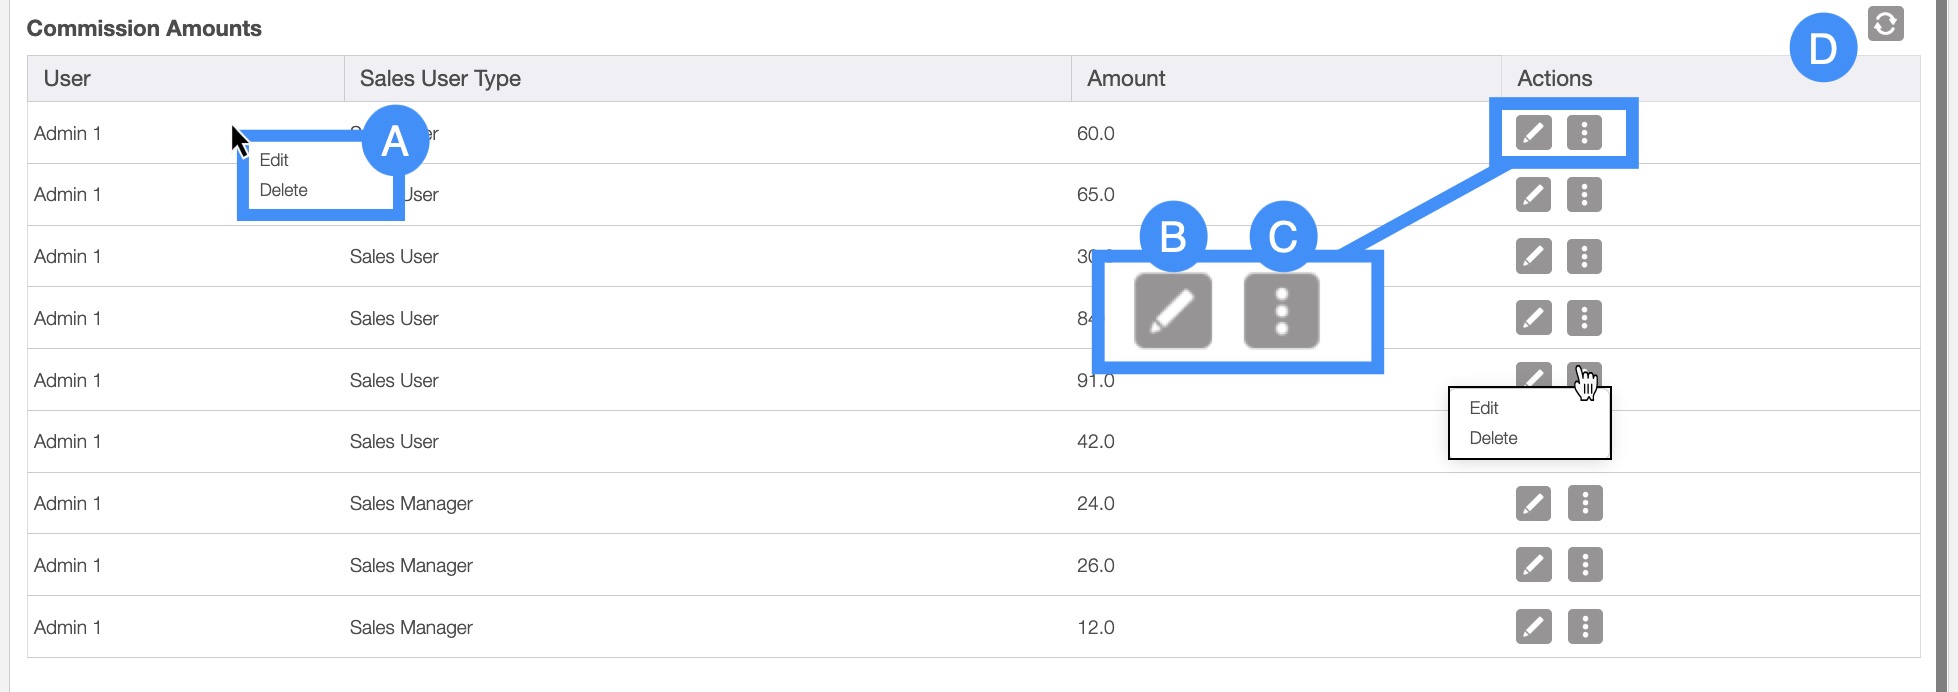Click the enlarged pencil icon in the zoomed callout
1958x692 pixels.
(x=1173, y=311)
